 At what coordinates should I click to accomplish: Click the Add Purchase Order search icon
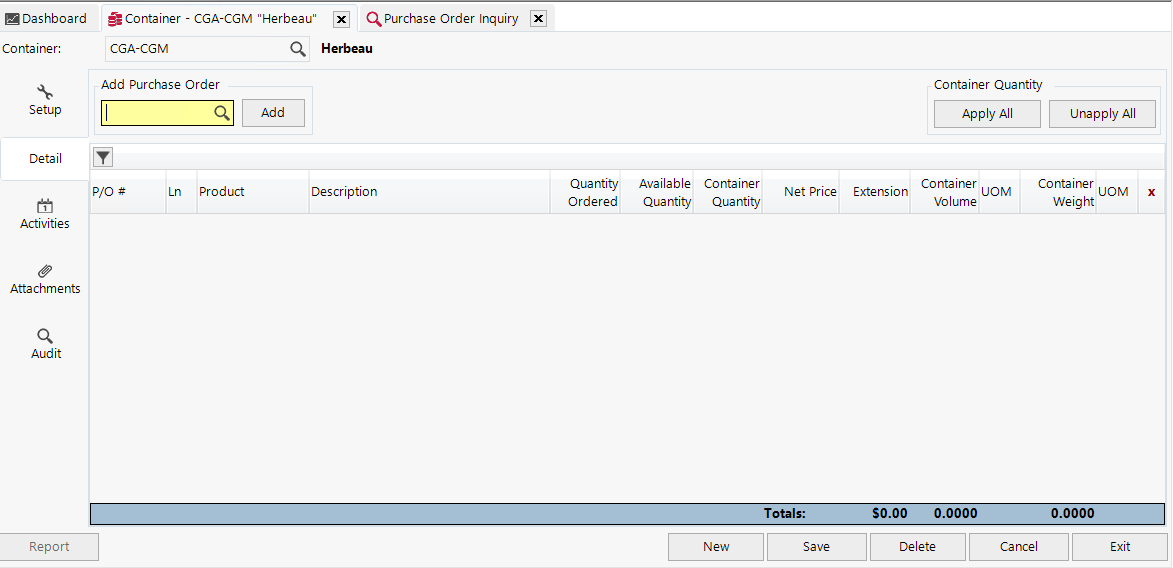click(222, 113)
